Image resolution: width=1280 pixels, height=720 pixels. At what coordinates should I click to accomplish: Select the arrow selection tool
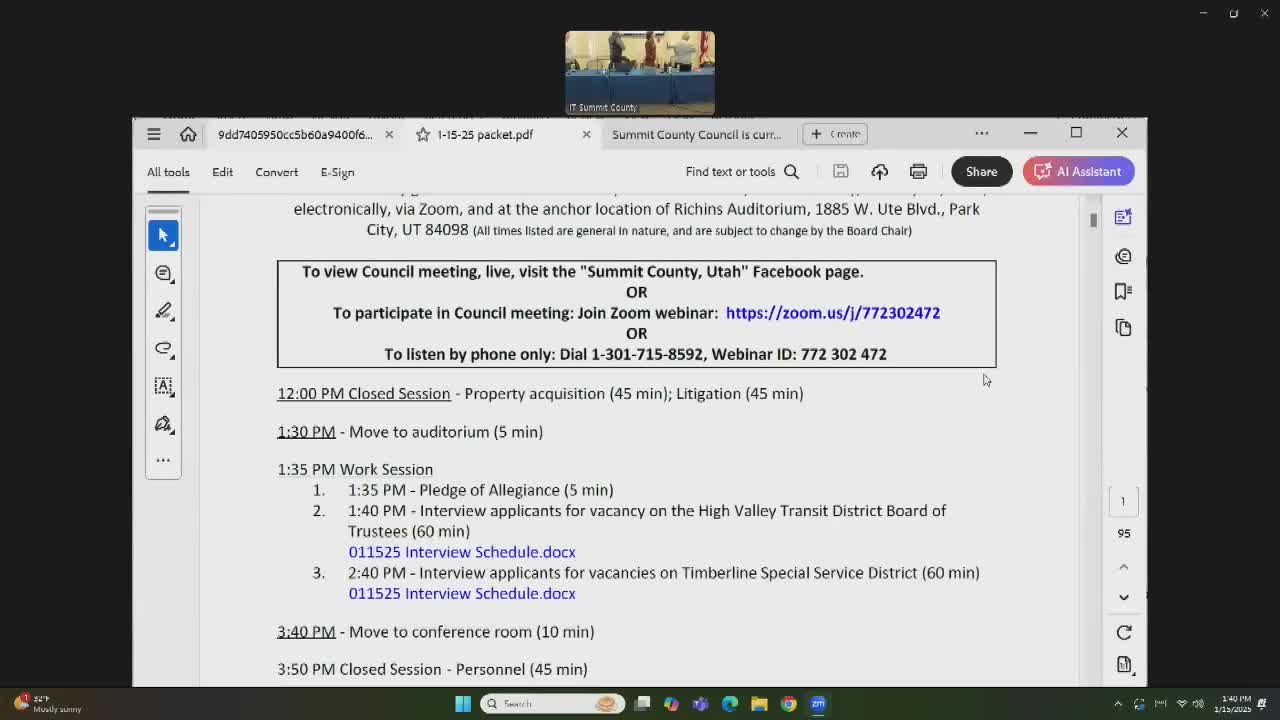pos(163,235)
